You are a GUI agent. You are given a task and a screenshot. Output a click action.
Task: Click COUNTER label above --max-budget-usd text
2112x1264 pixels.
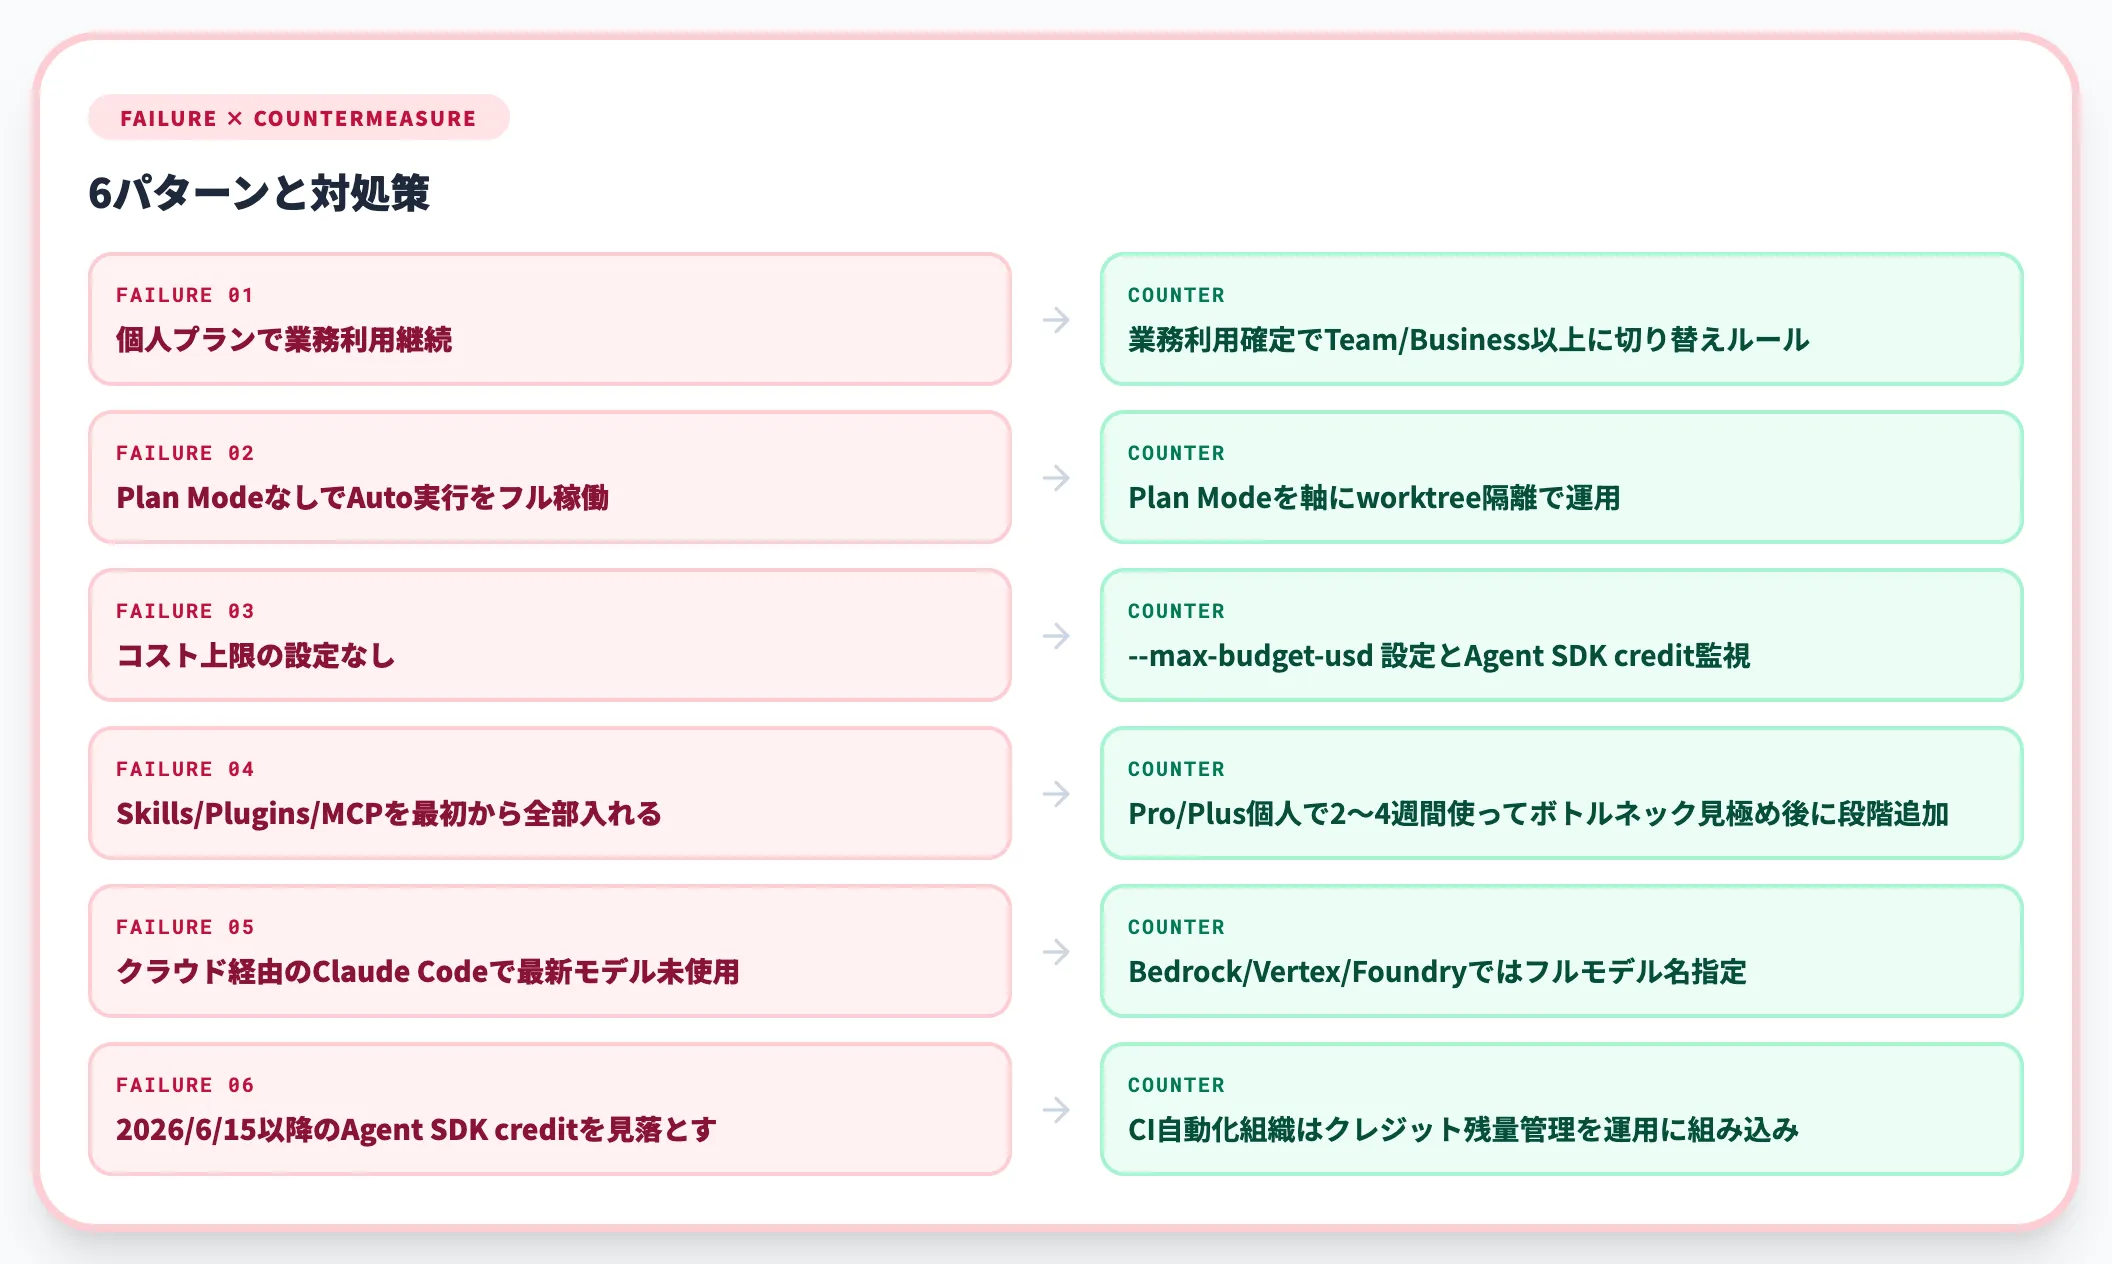[x=1176, y=611]
